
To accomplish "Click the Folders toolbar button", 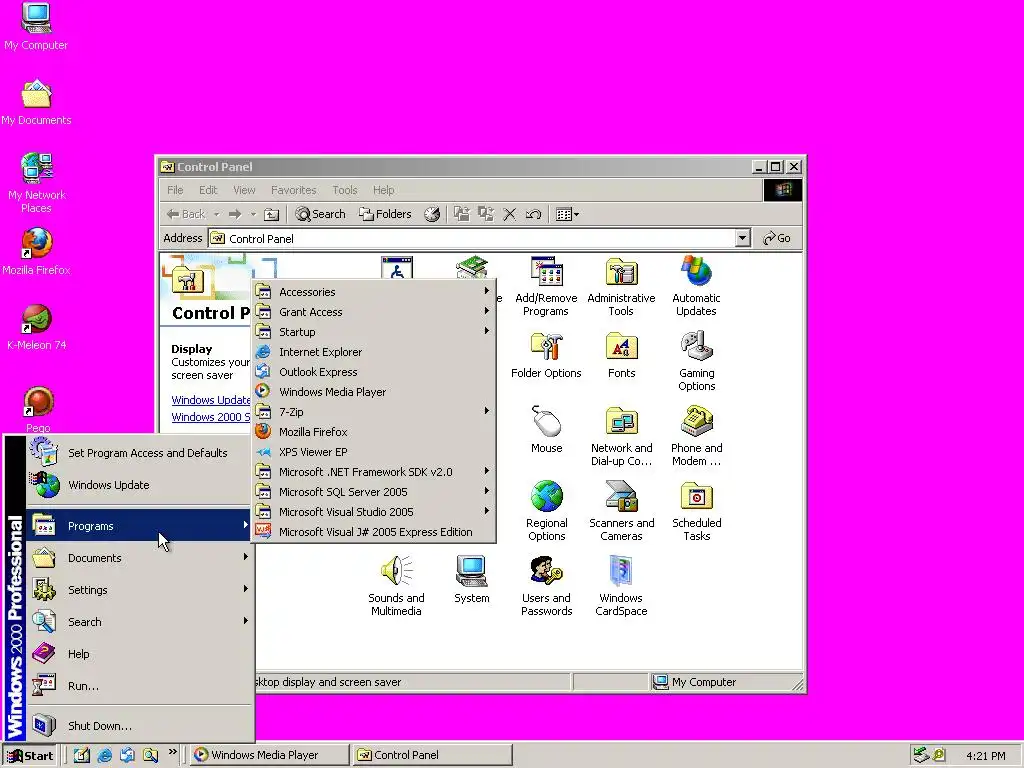I will (x=385, y=214).
